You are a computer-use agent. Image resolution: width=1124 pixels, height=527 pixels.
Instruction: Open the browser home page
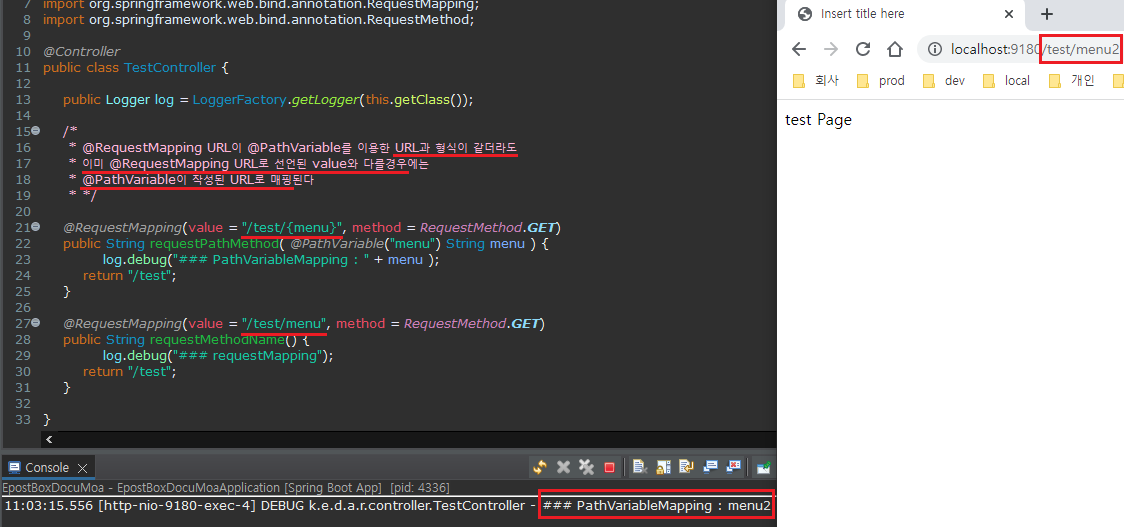pyautogui.click(x=895, y=49)
